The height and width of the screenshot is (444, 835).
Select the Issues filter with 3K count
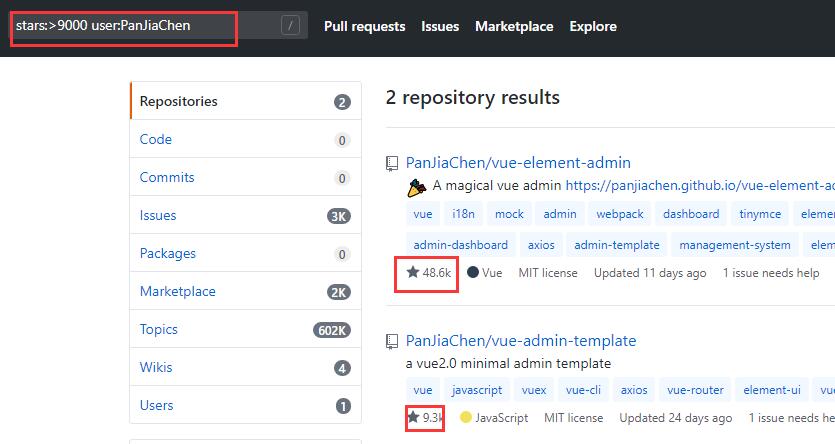pyautogui.click(x=245, y=215)
